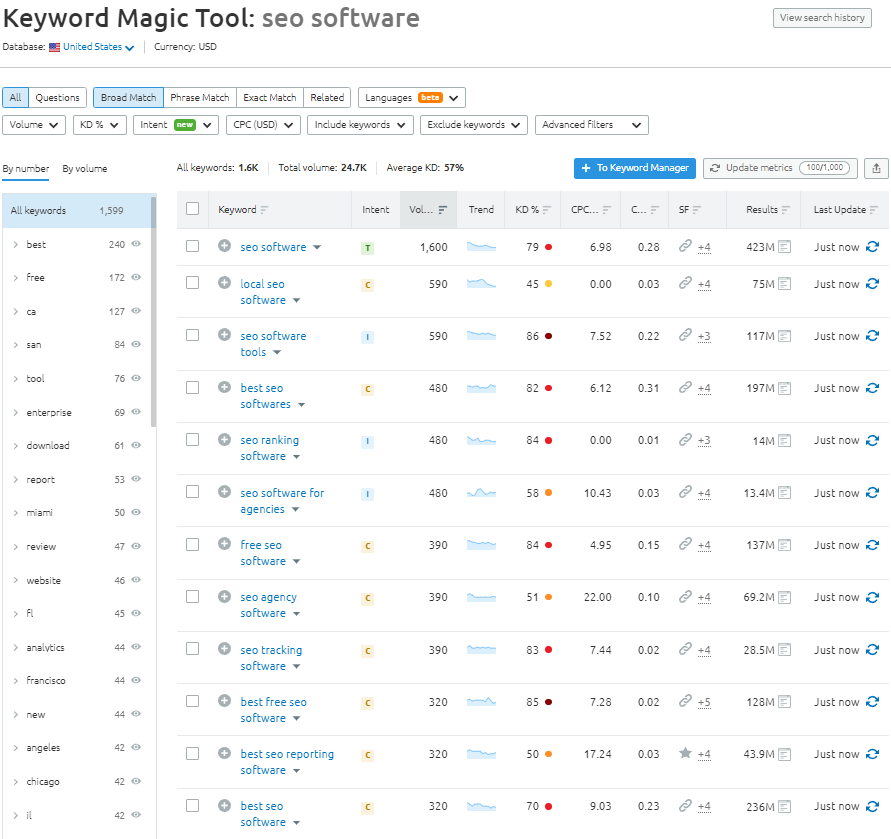Open the Languages beta dropdown

point(412,98)
